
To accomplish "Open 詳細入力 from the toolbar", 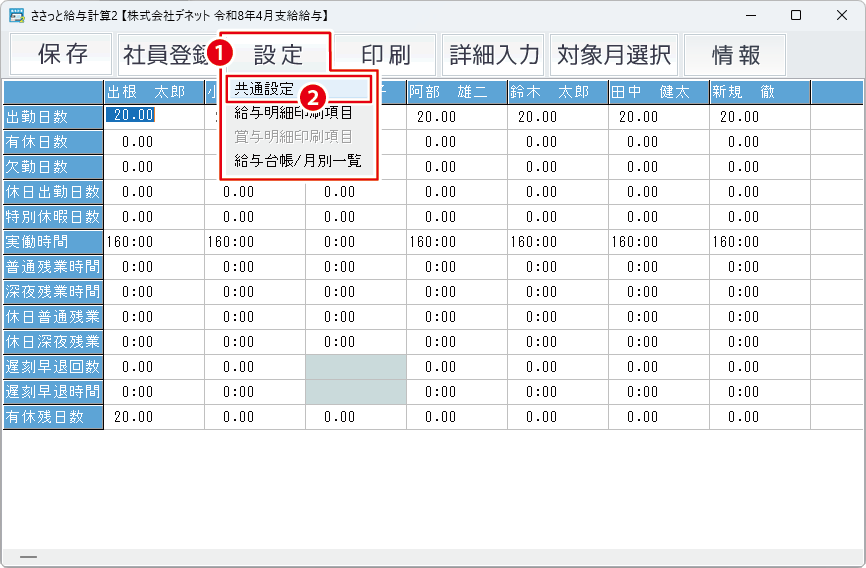I will tap(494, 55).
